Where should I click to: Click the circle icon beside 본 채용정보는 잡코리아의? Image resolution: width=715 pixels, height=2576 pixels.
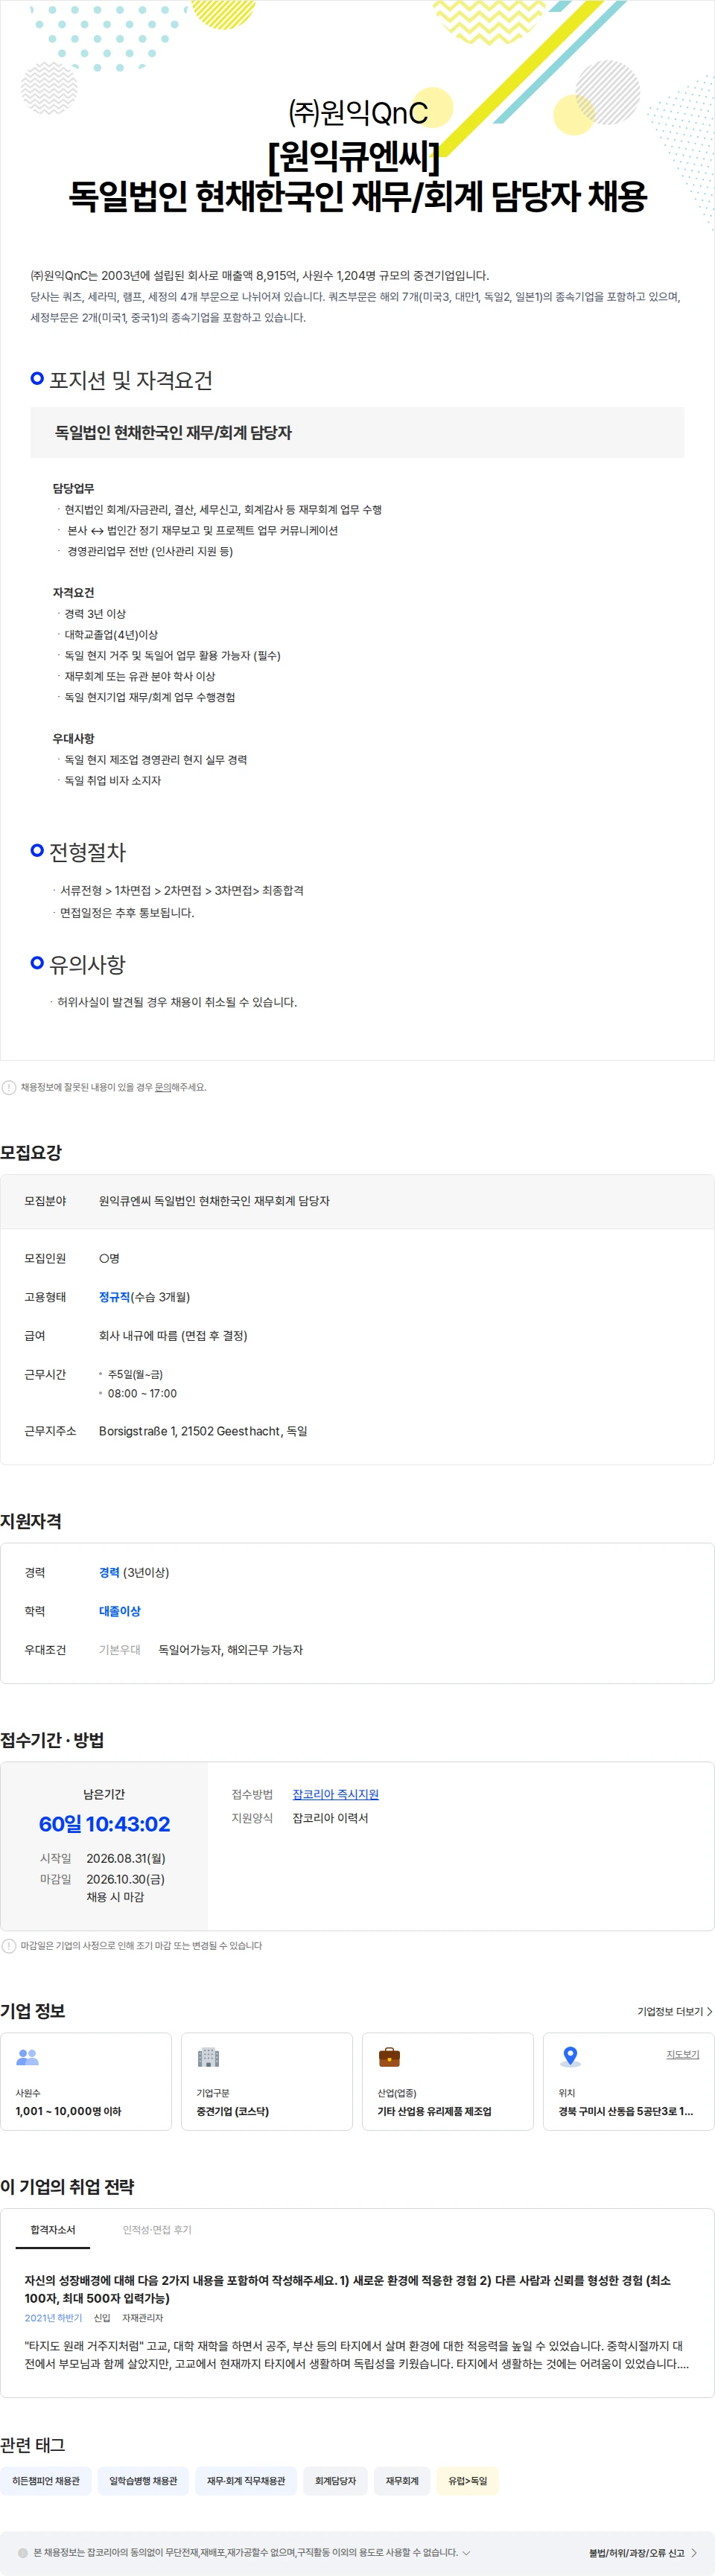tap(23, 2552)
